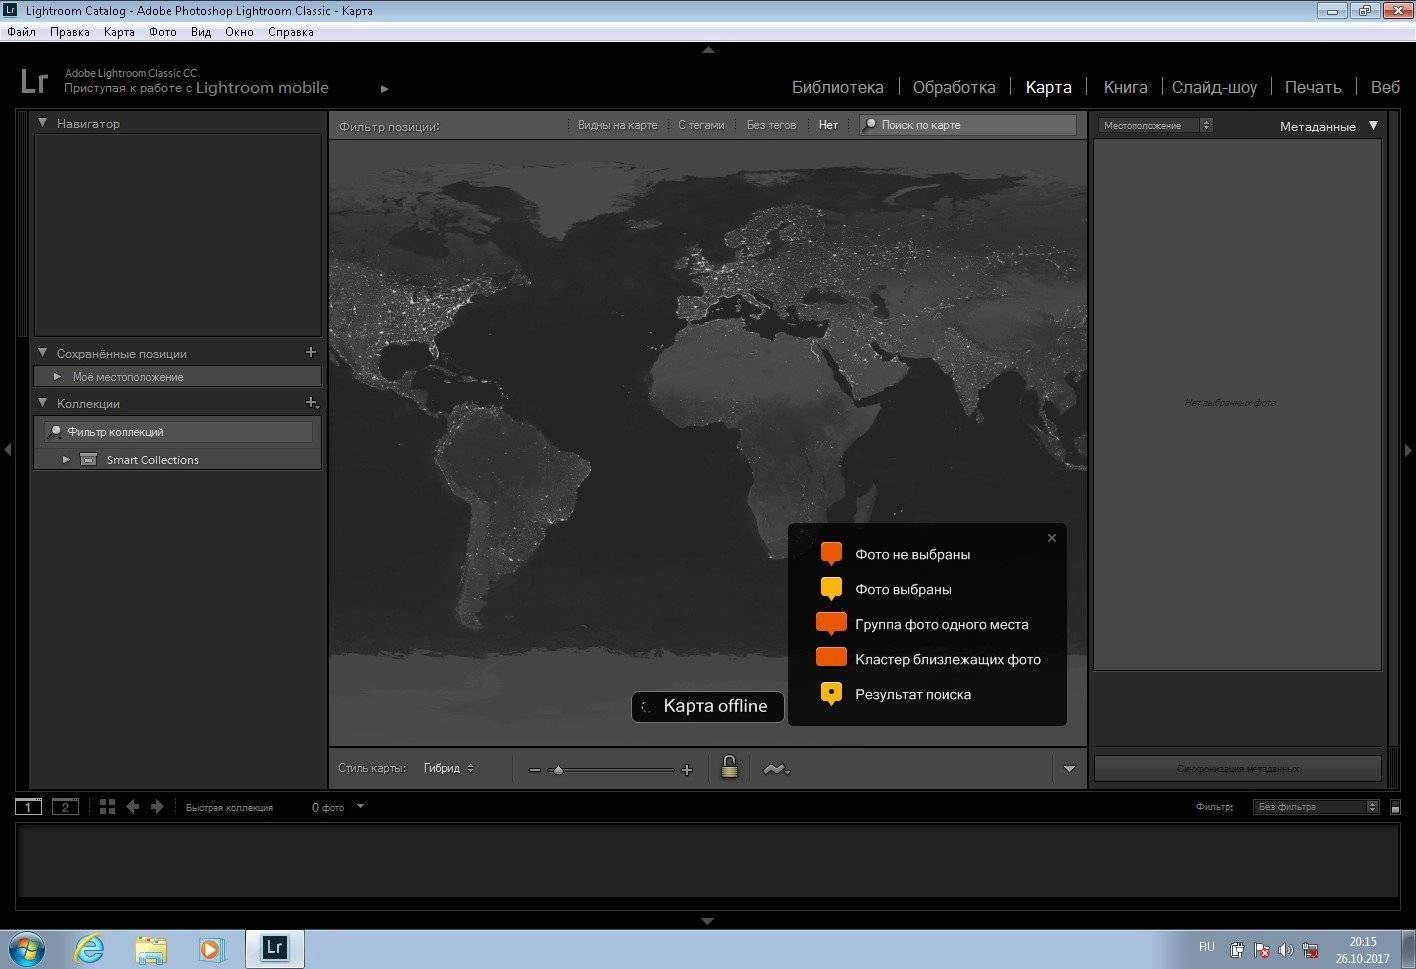Viewport: 1416px width, 969px height.
Task: Click the 'Фильтр коллекций' search field
Action: point(179,432)
